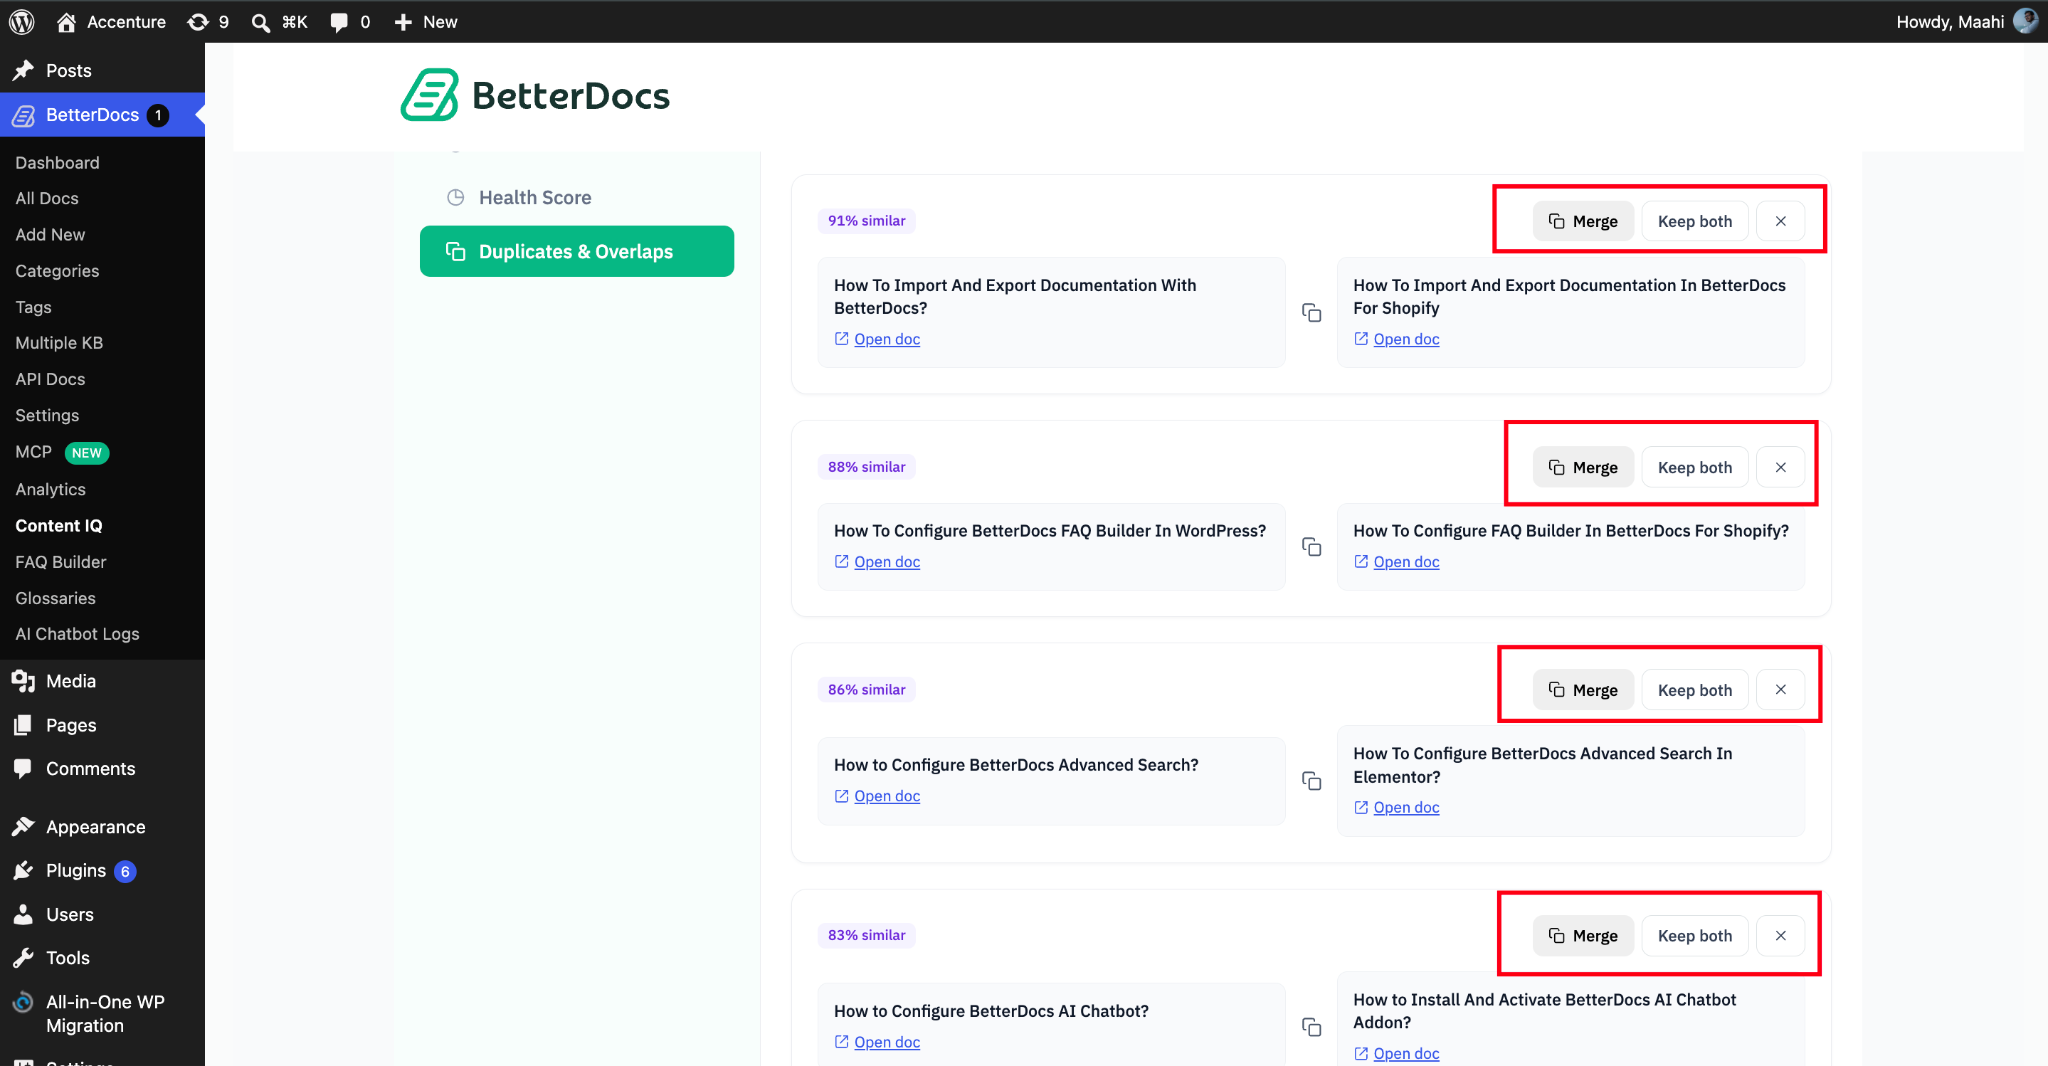
Task: Keep both docs for the 86% match
Action: pos(1695,689)
